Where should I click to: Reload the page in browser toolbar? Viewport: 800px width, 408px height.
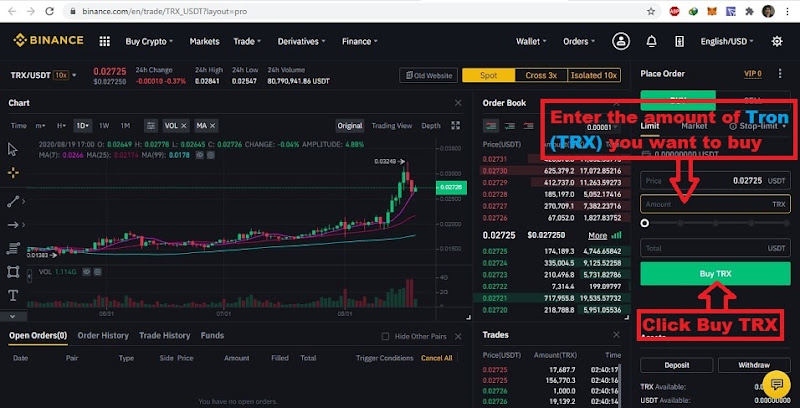tap(49, 11)
